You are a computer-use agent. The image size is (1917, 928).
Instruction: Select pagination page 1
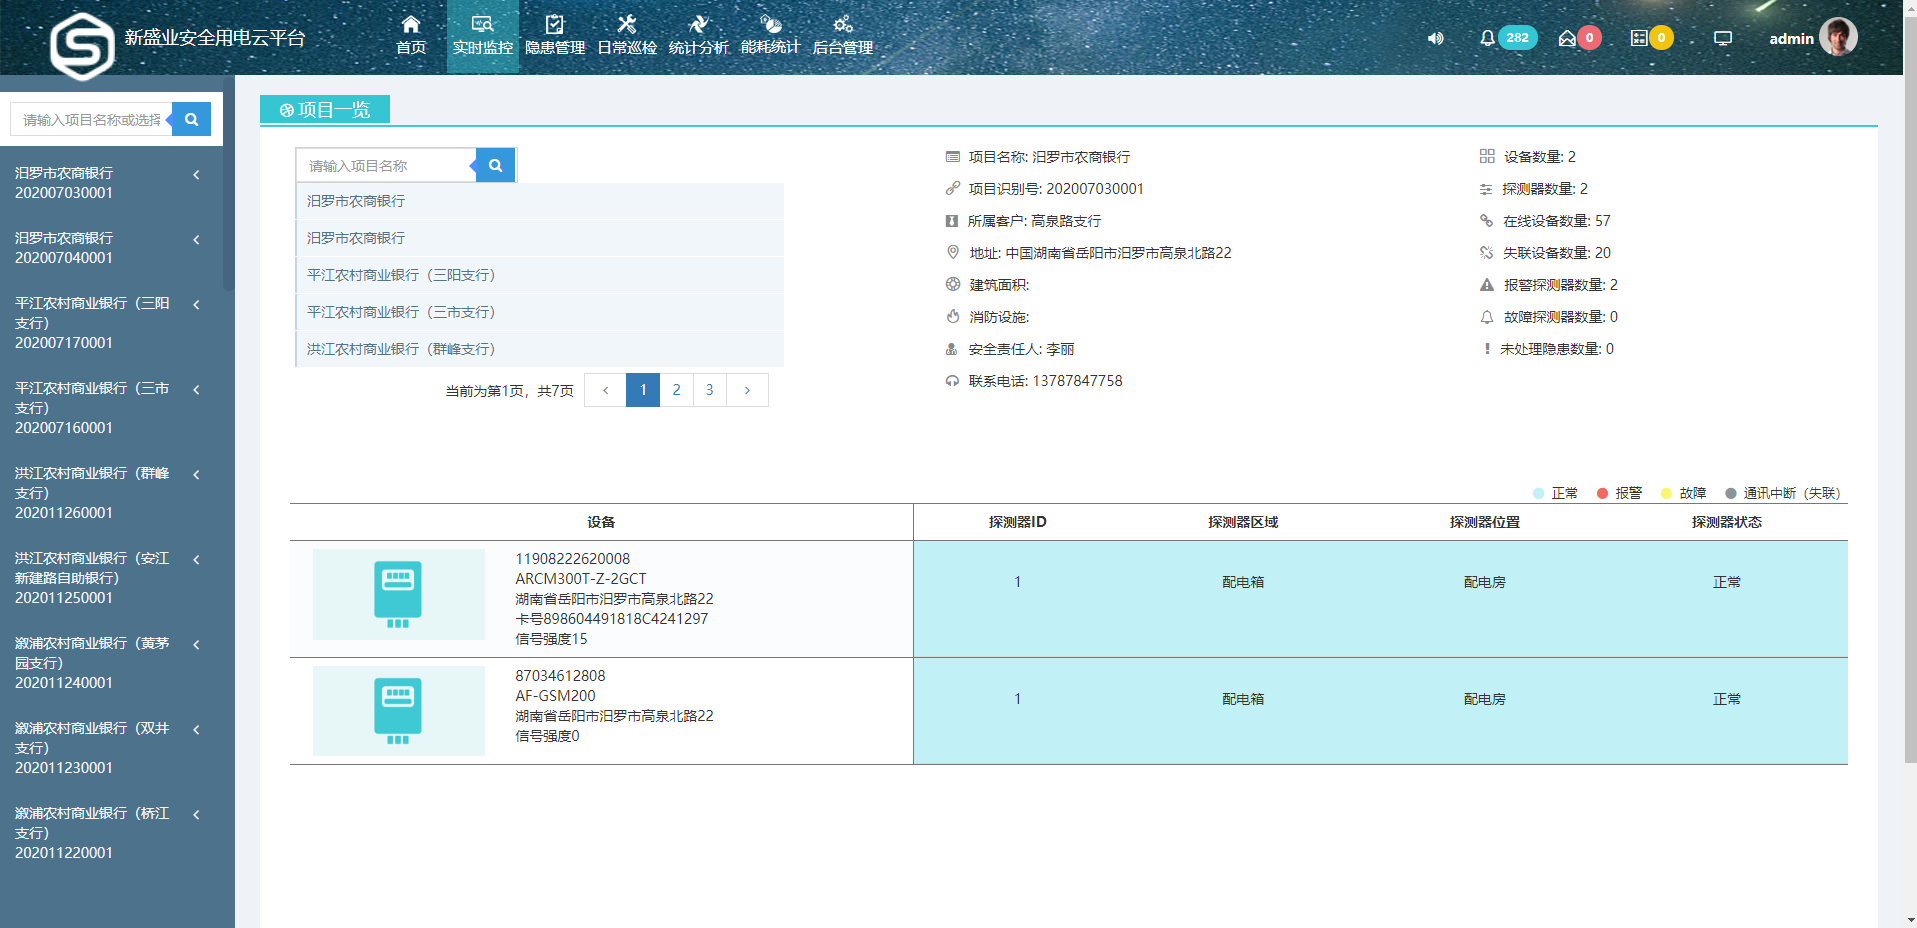[x=643, y=390]
